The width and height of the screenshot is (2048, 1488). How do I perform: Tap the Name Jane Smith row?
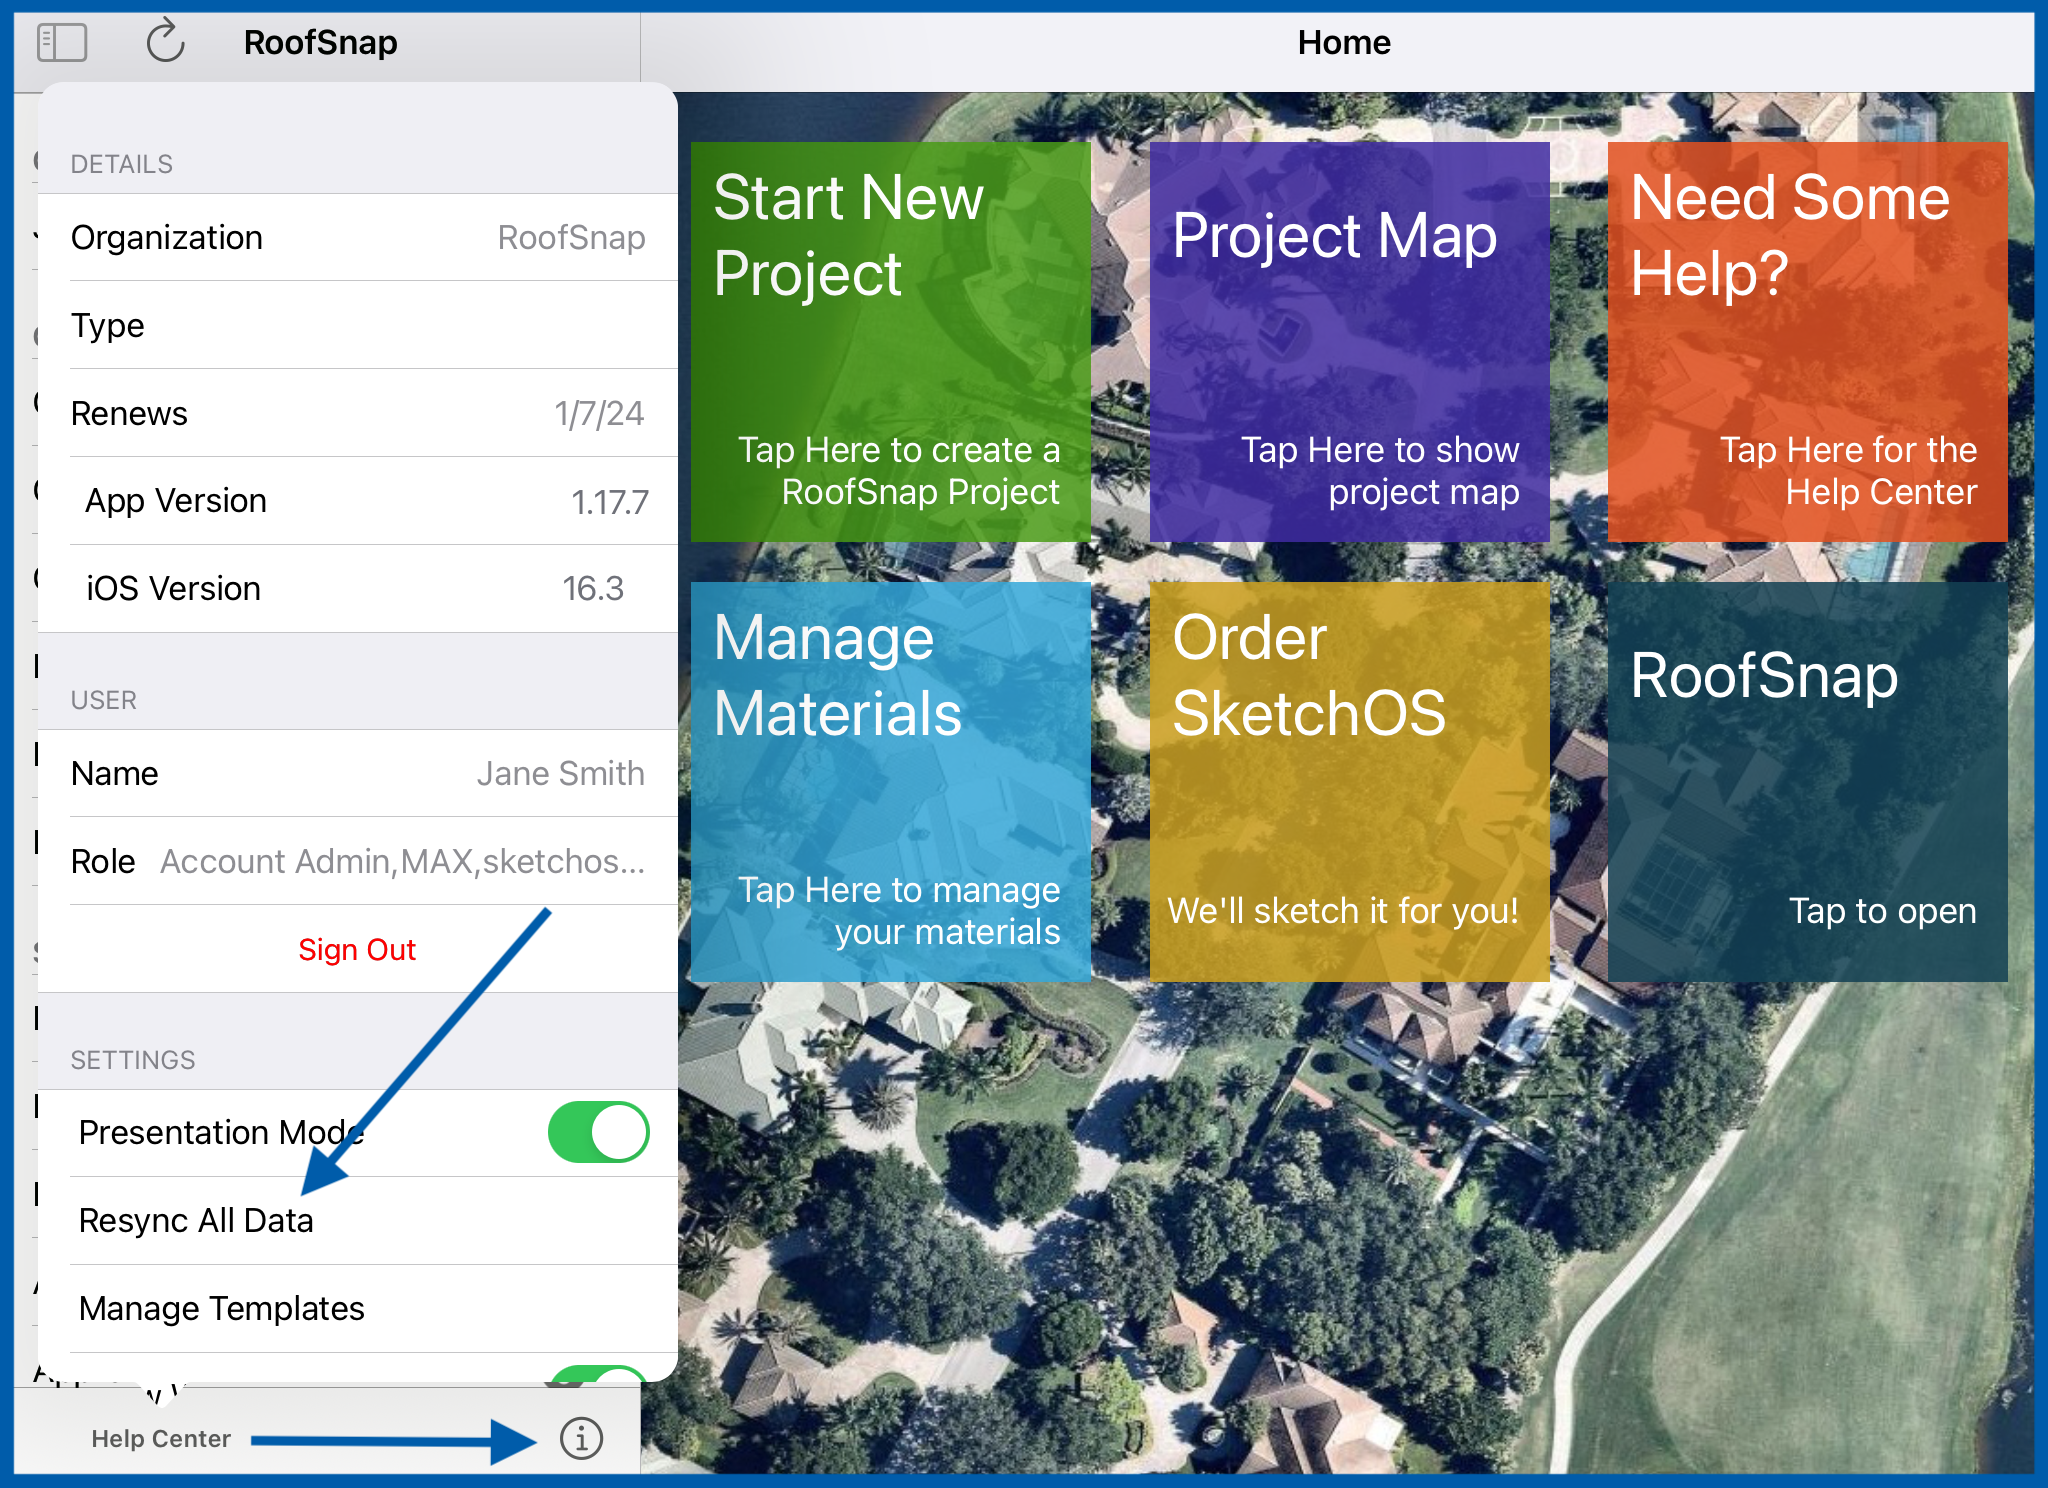(x=358, y=774)
